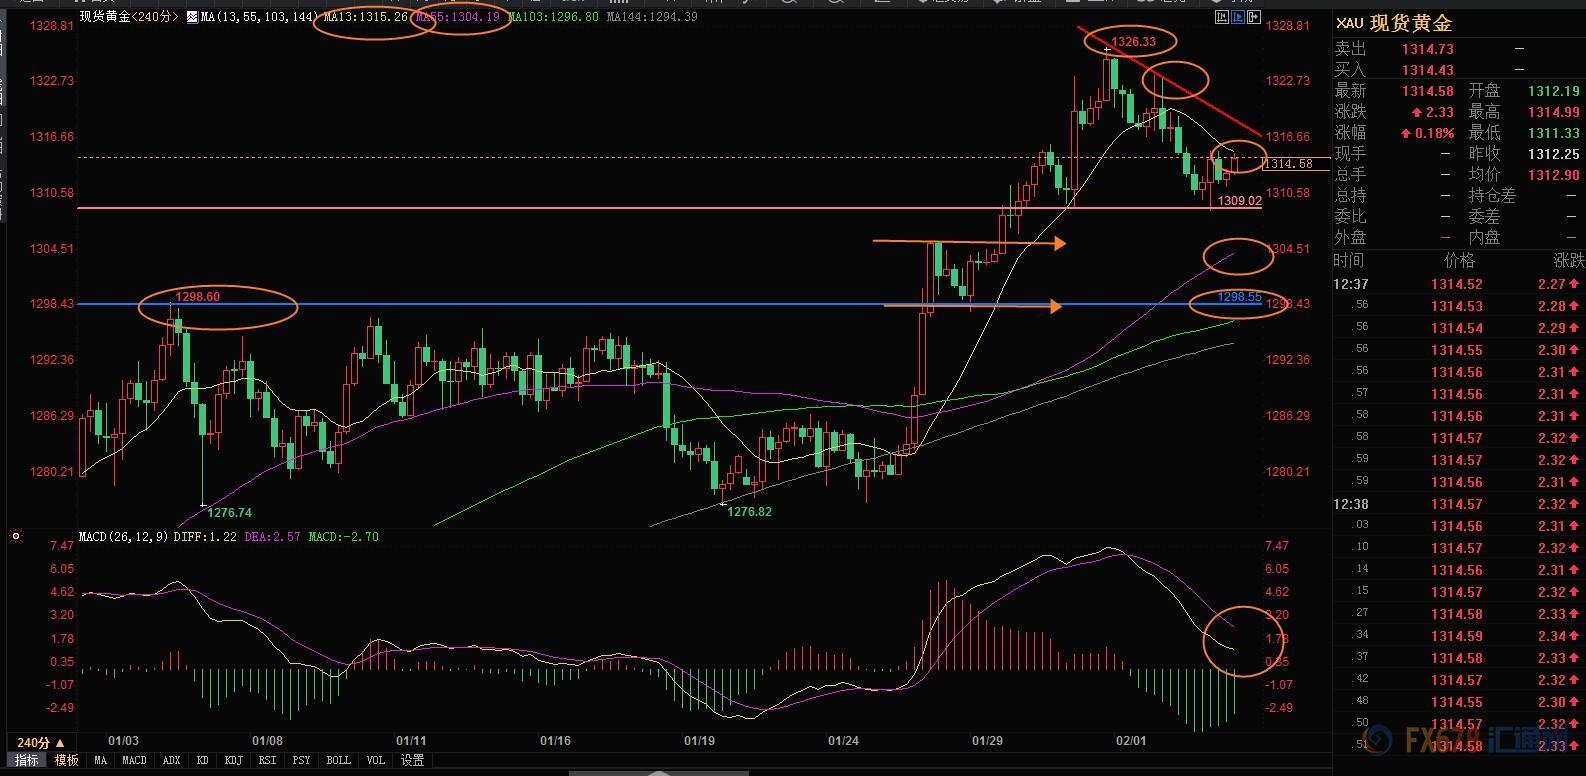Screen dimensions: 1586x776
Task: Select the KD indicator button
Action: (x=203, y=760)
